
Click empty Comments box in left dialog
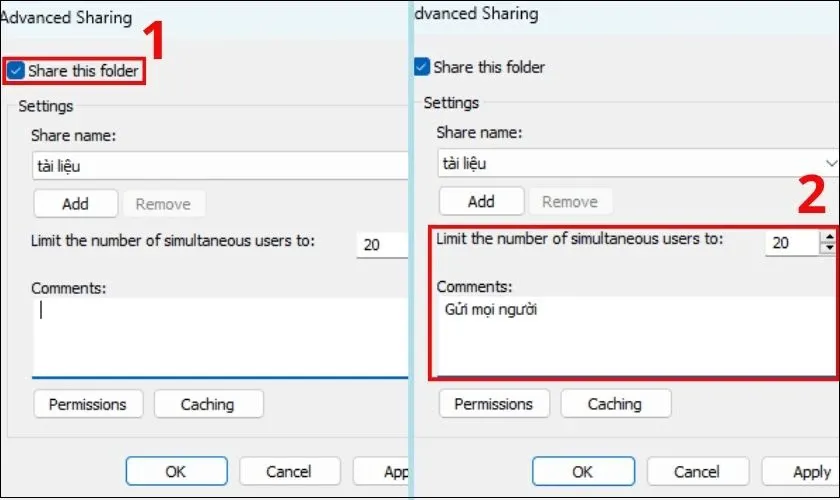pyautogui.click(x=220, y=337)
